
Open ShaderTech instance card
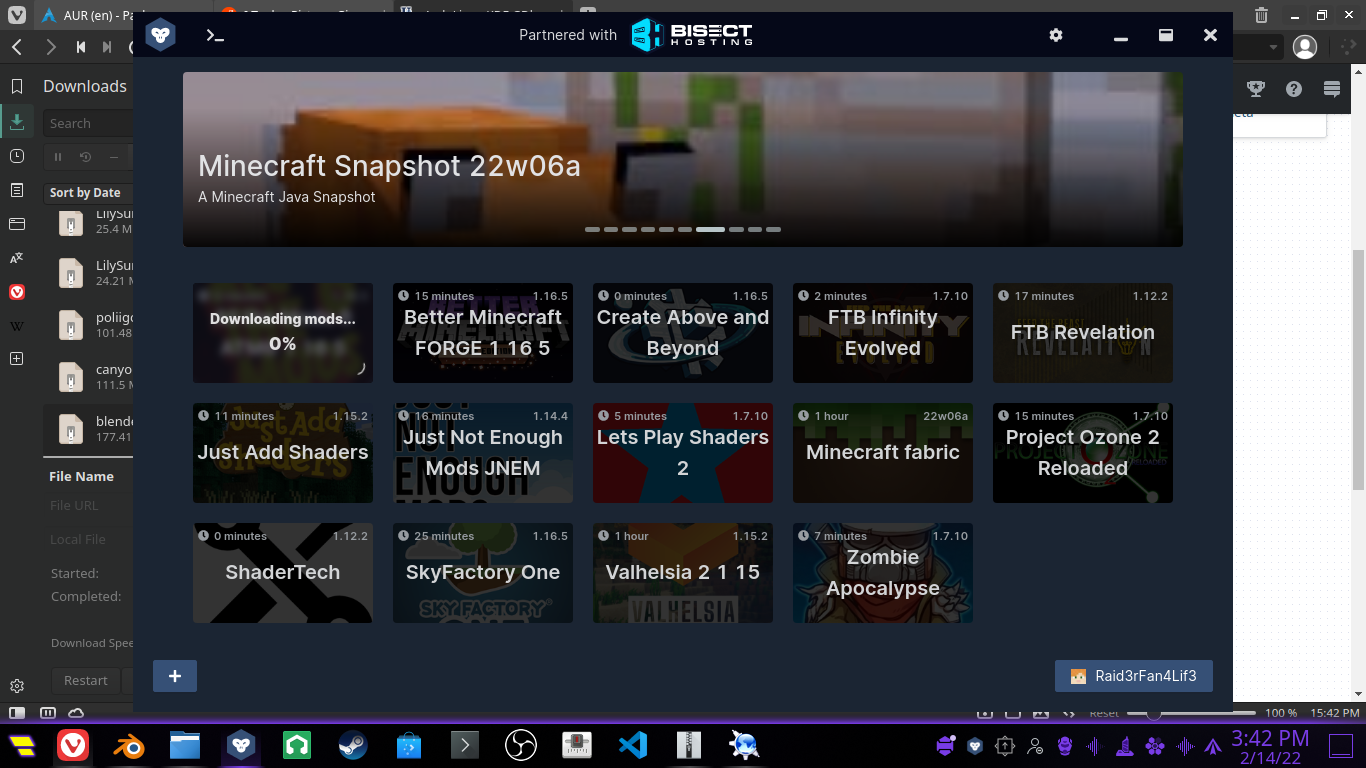[x=283, y=573]
